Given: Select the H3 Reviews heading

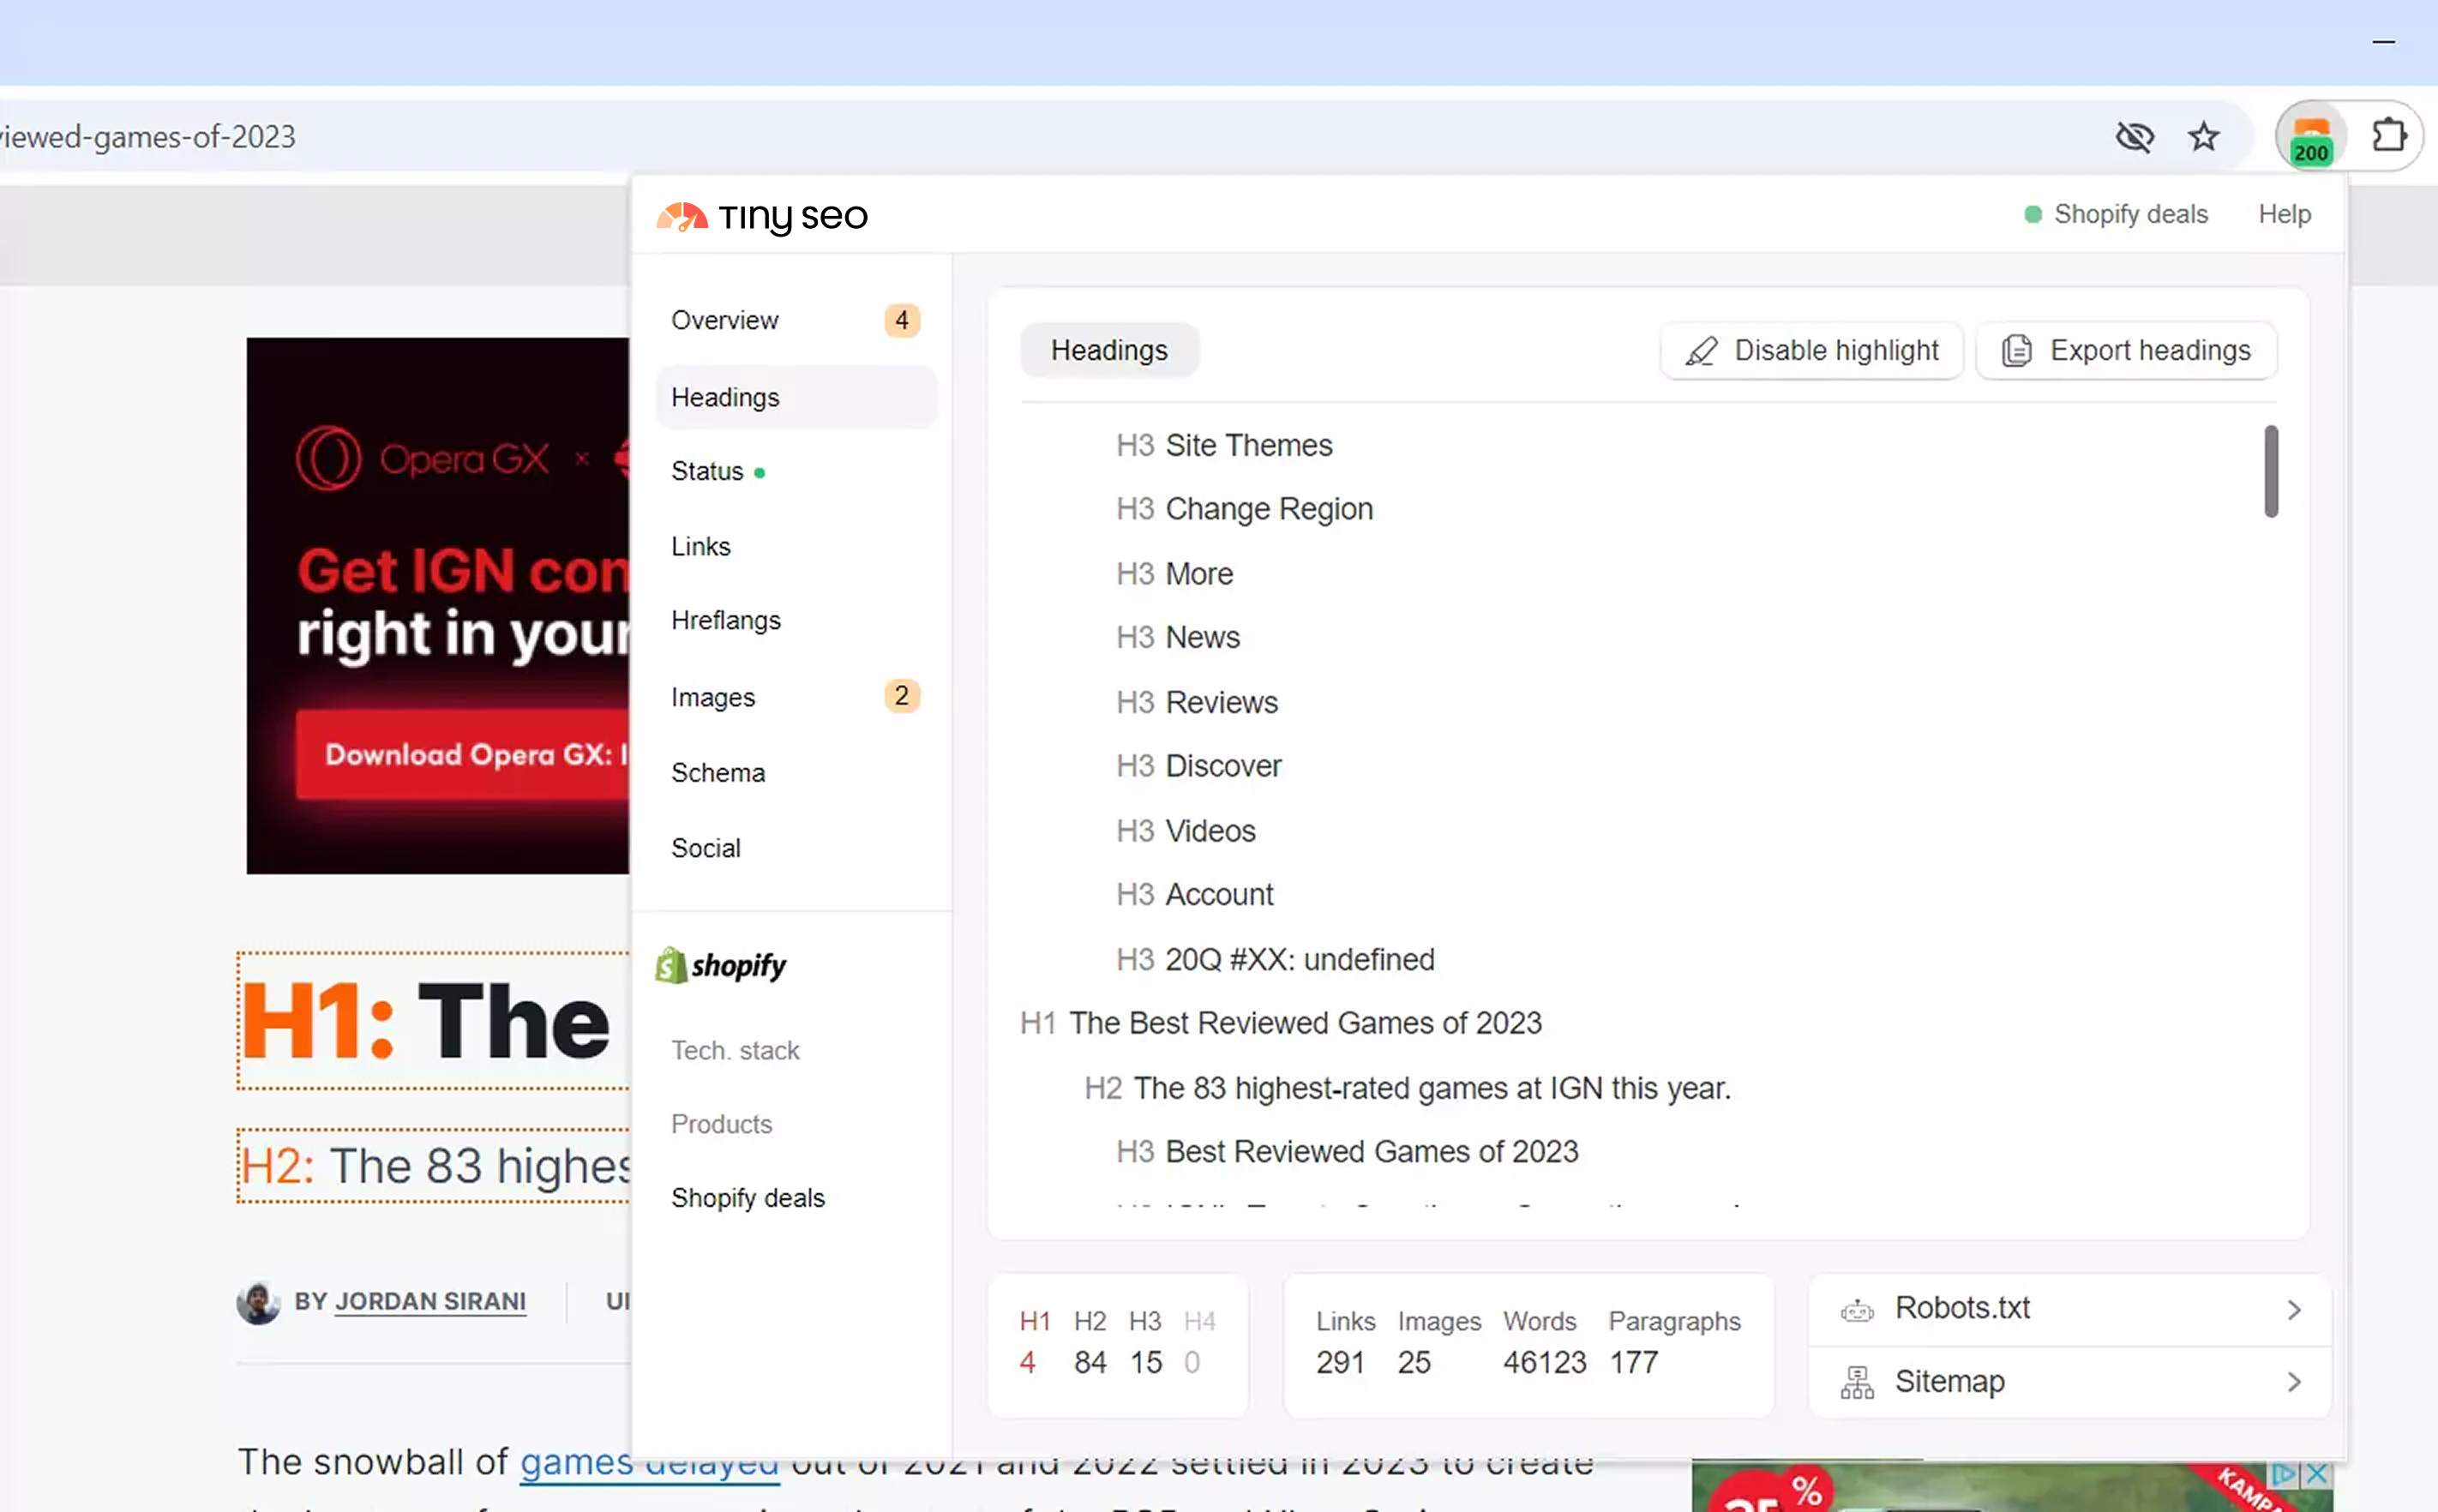Looking at the screenshot, I should [x=1196, y=702].
